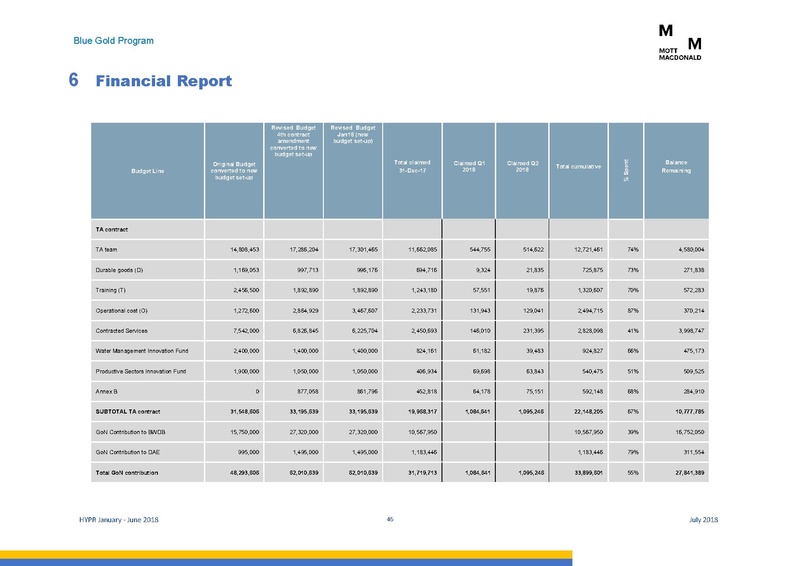Click the DAE original budget '995,000'

coord(248,452)
